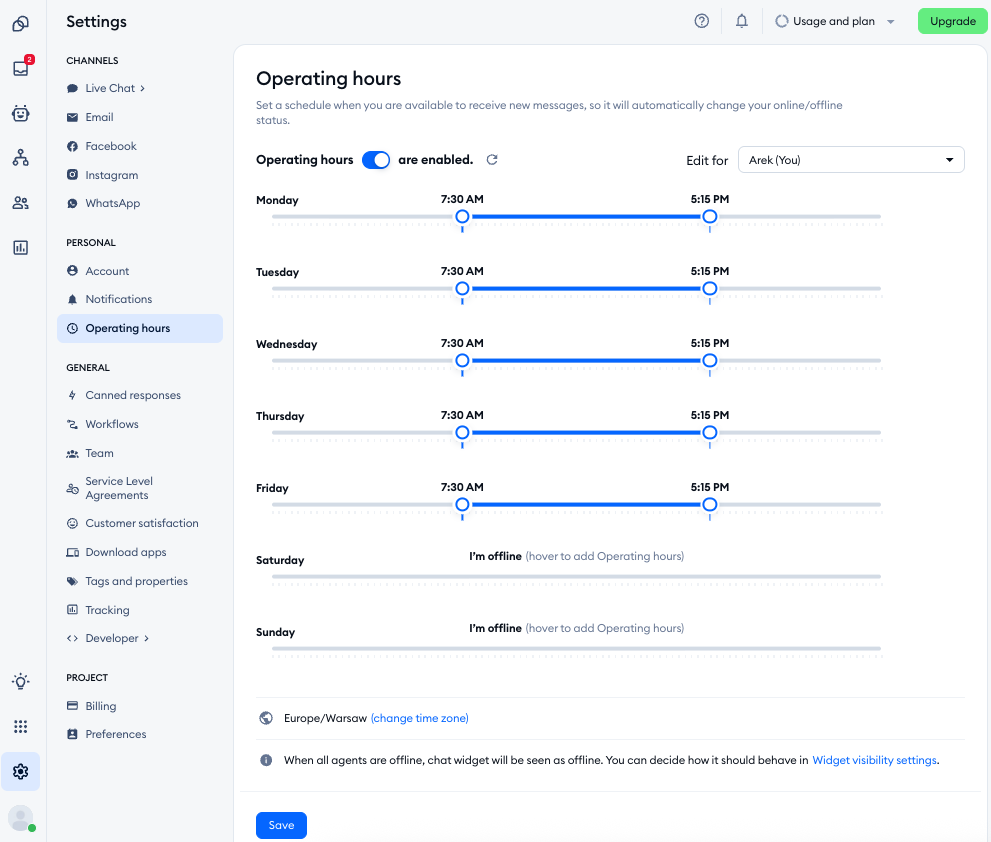
Task: Open the Inbox icon with unread badge
Action: click(20, 69)
